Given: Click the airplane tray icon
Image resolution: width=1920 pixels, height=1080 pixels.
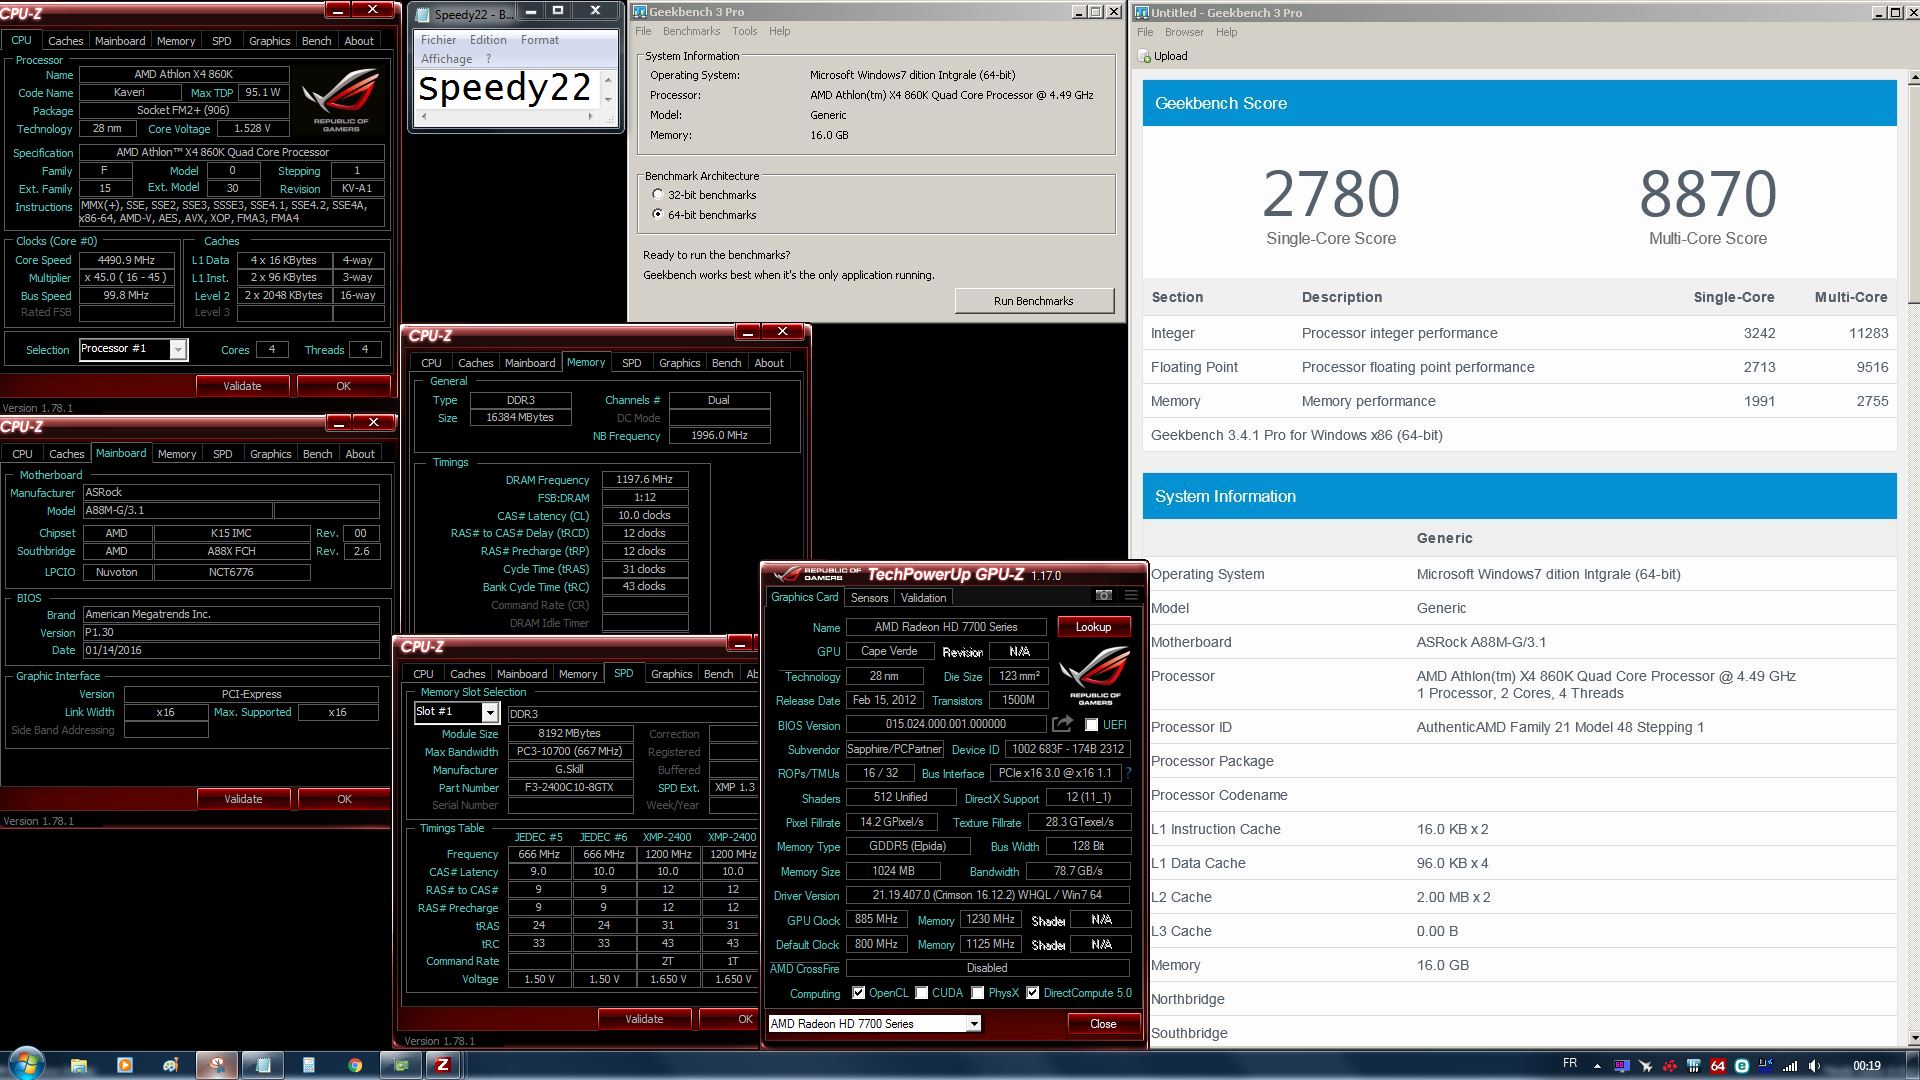Looking at the screenshot, I should 1645,1066.
